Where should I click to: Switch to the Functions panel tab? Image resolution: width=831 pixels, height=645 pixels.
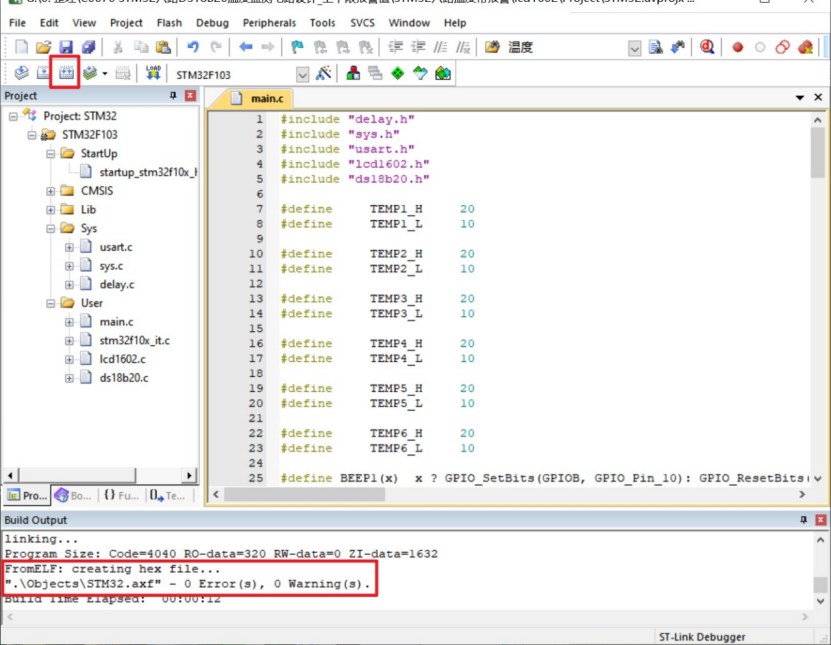point(121,495)
